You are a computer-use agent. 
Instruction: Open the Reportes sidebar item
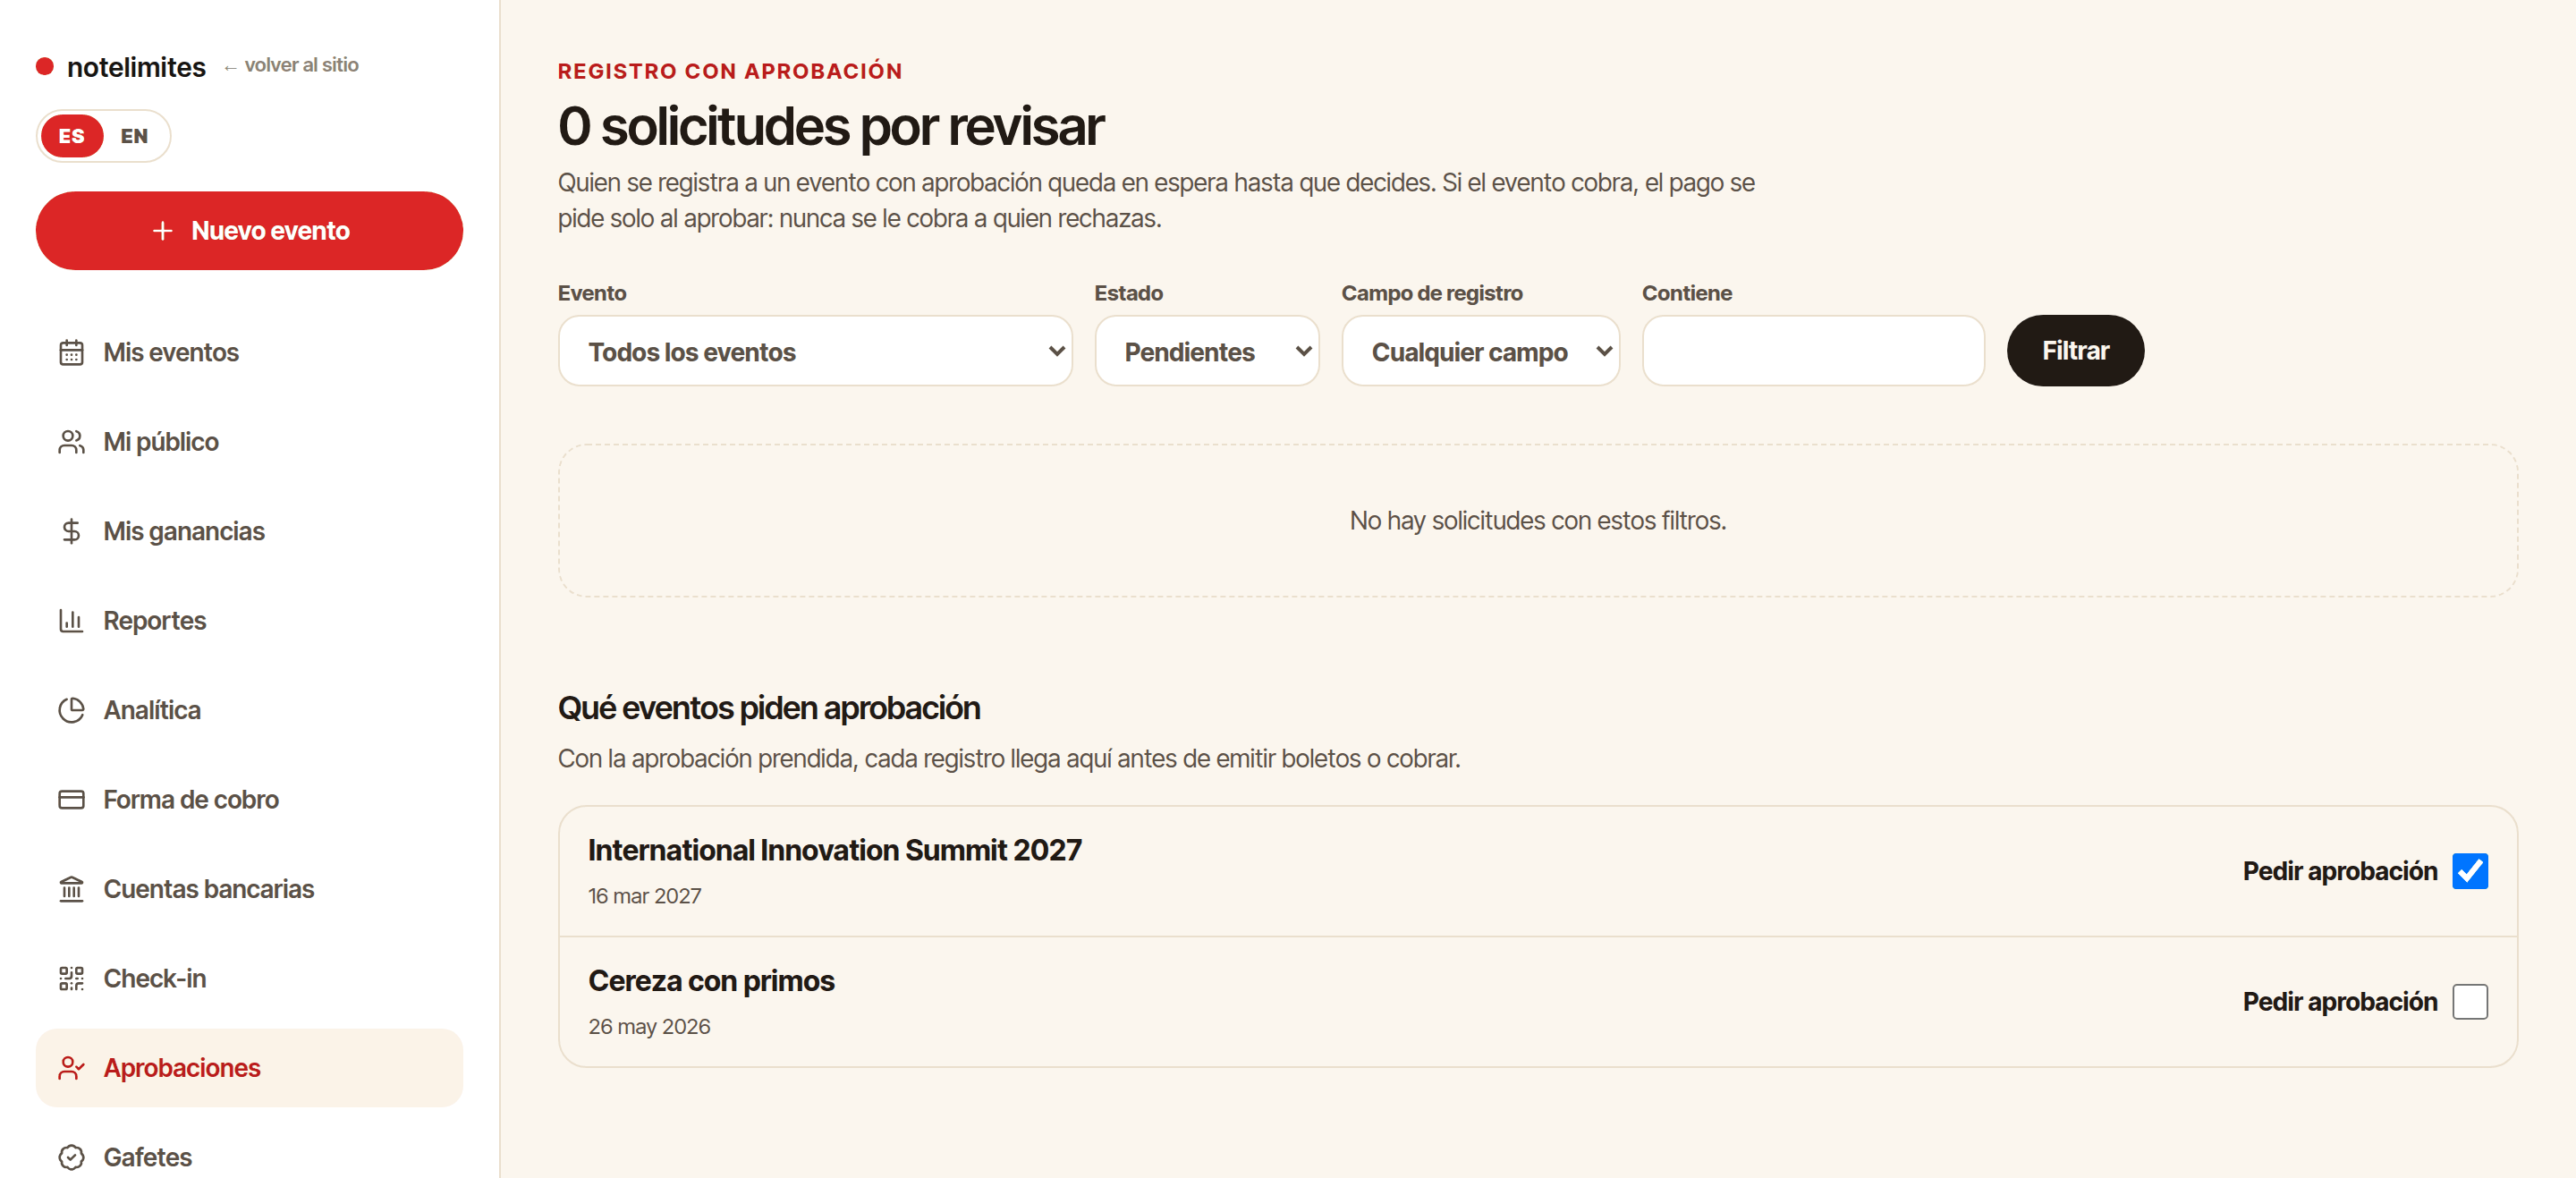249,621
